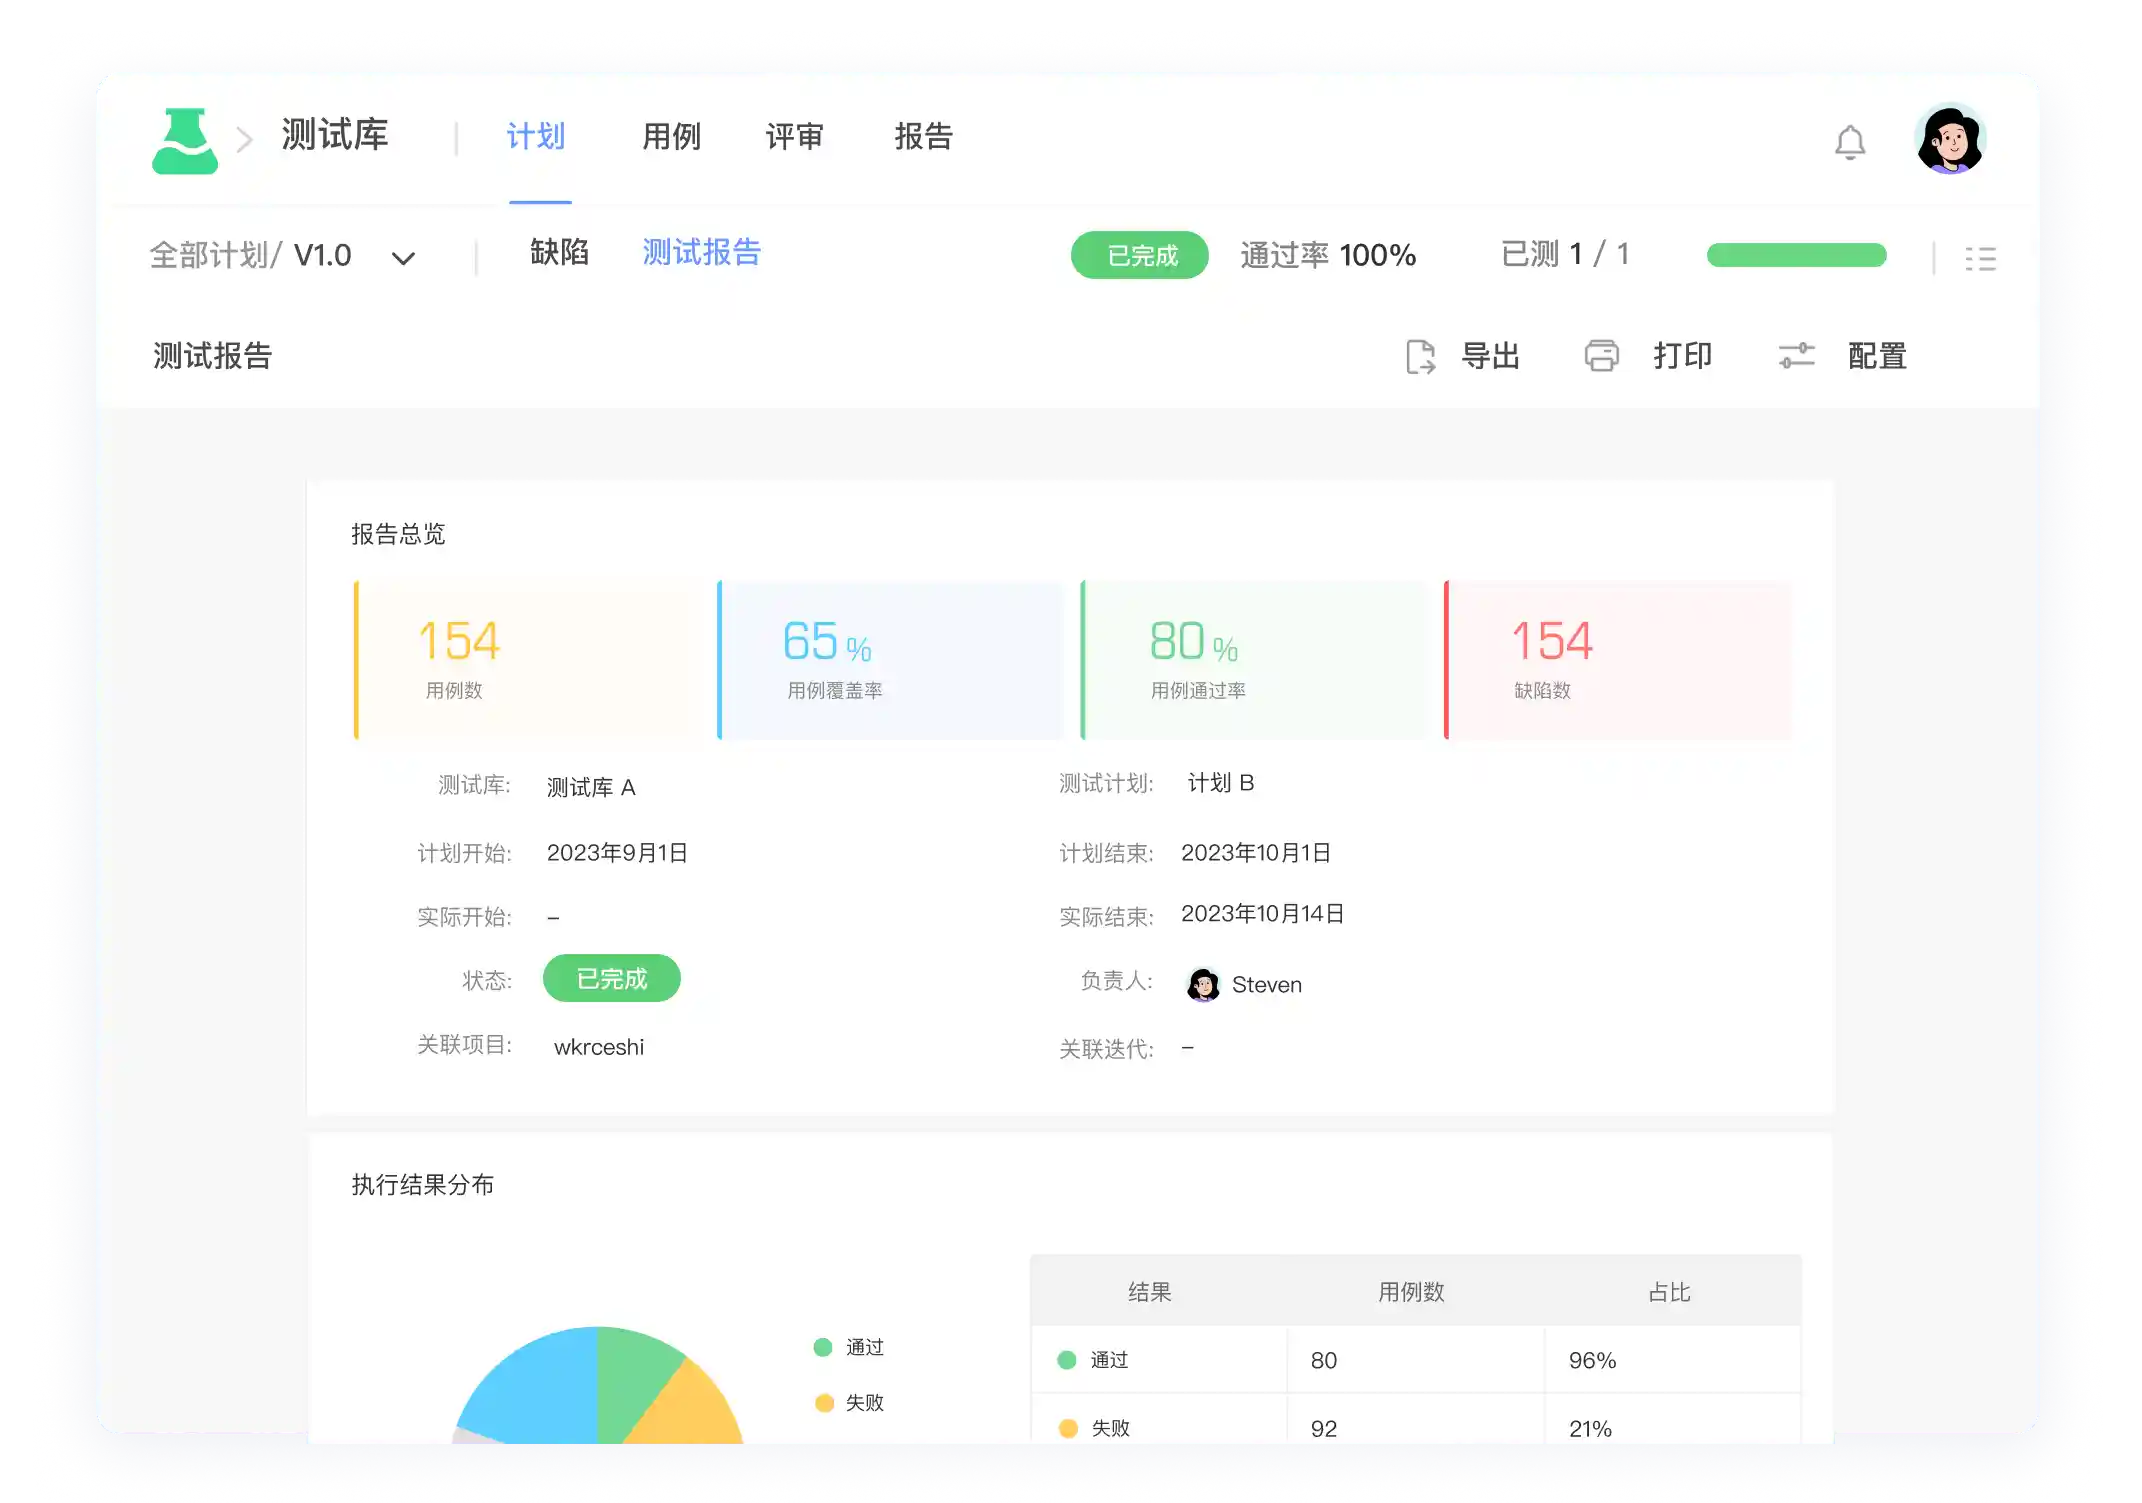Click the green test progress bar
2142x1503 pixels.
pyautogui.click(x=1797, y=255)
